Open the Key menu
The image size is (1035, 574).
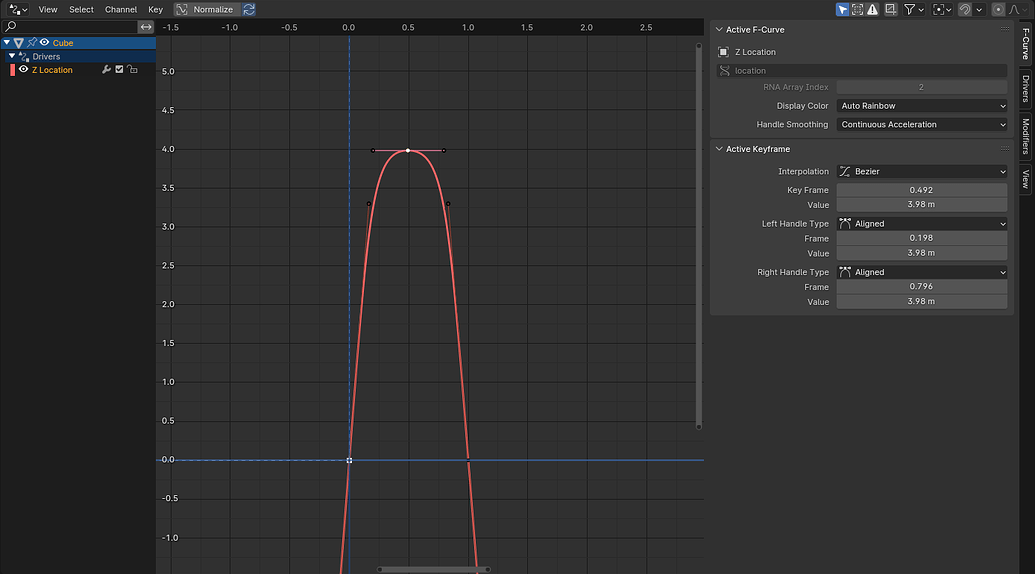coord(155,9)
